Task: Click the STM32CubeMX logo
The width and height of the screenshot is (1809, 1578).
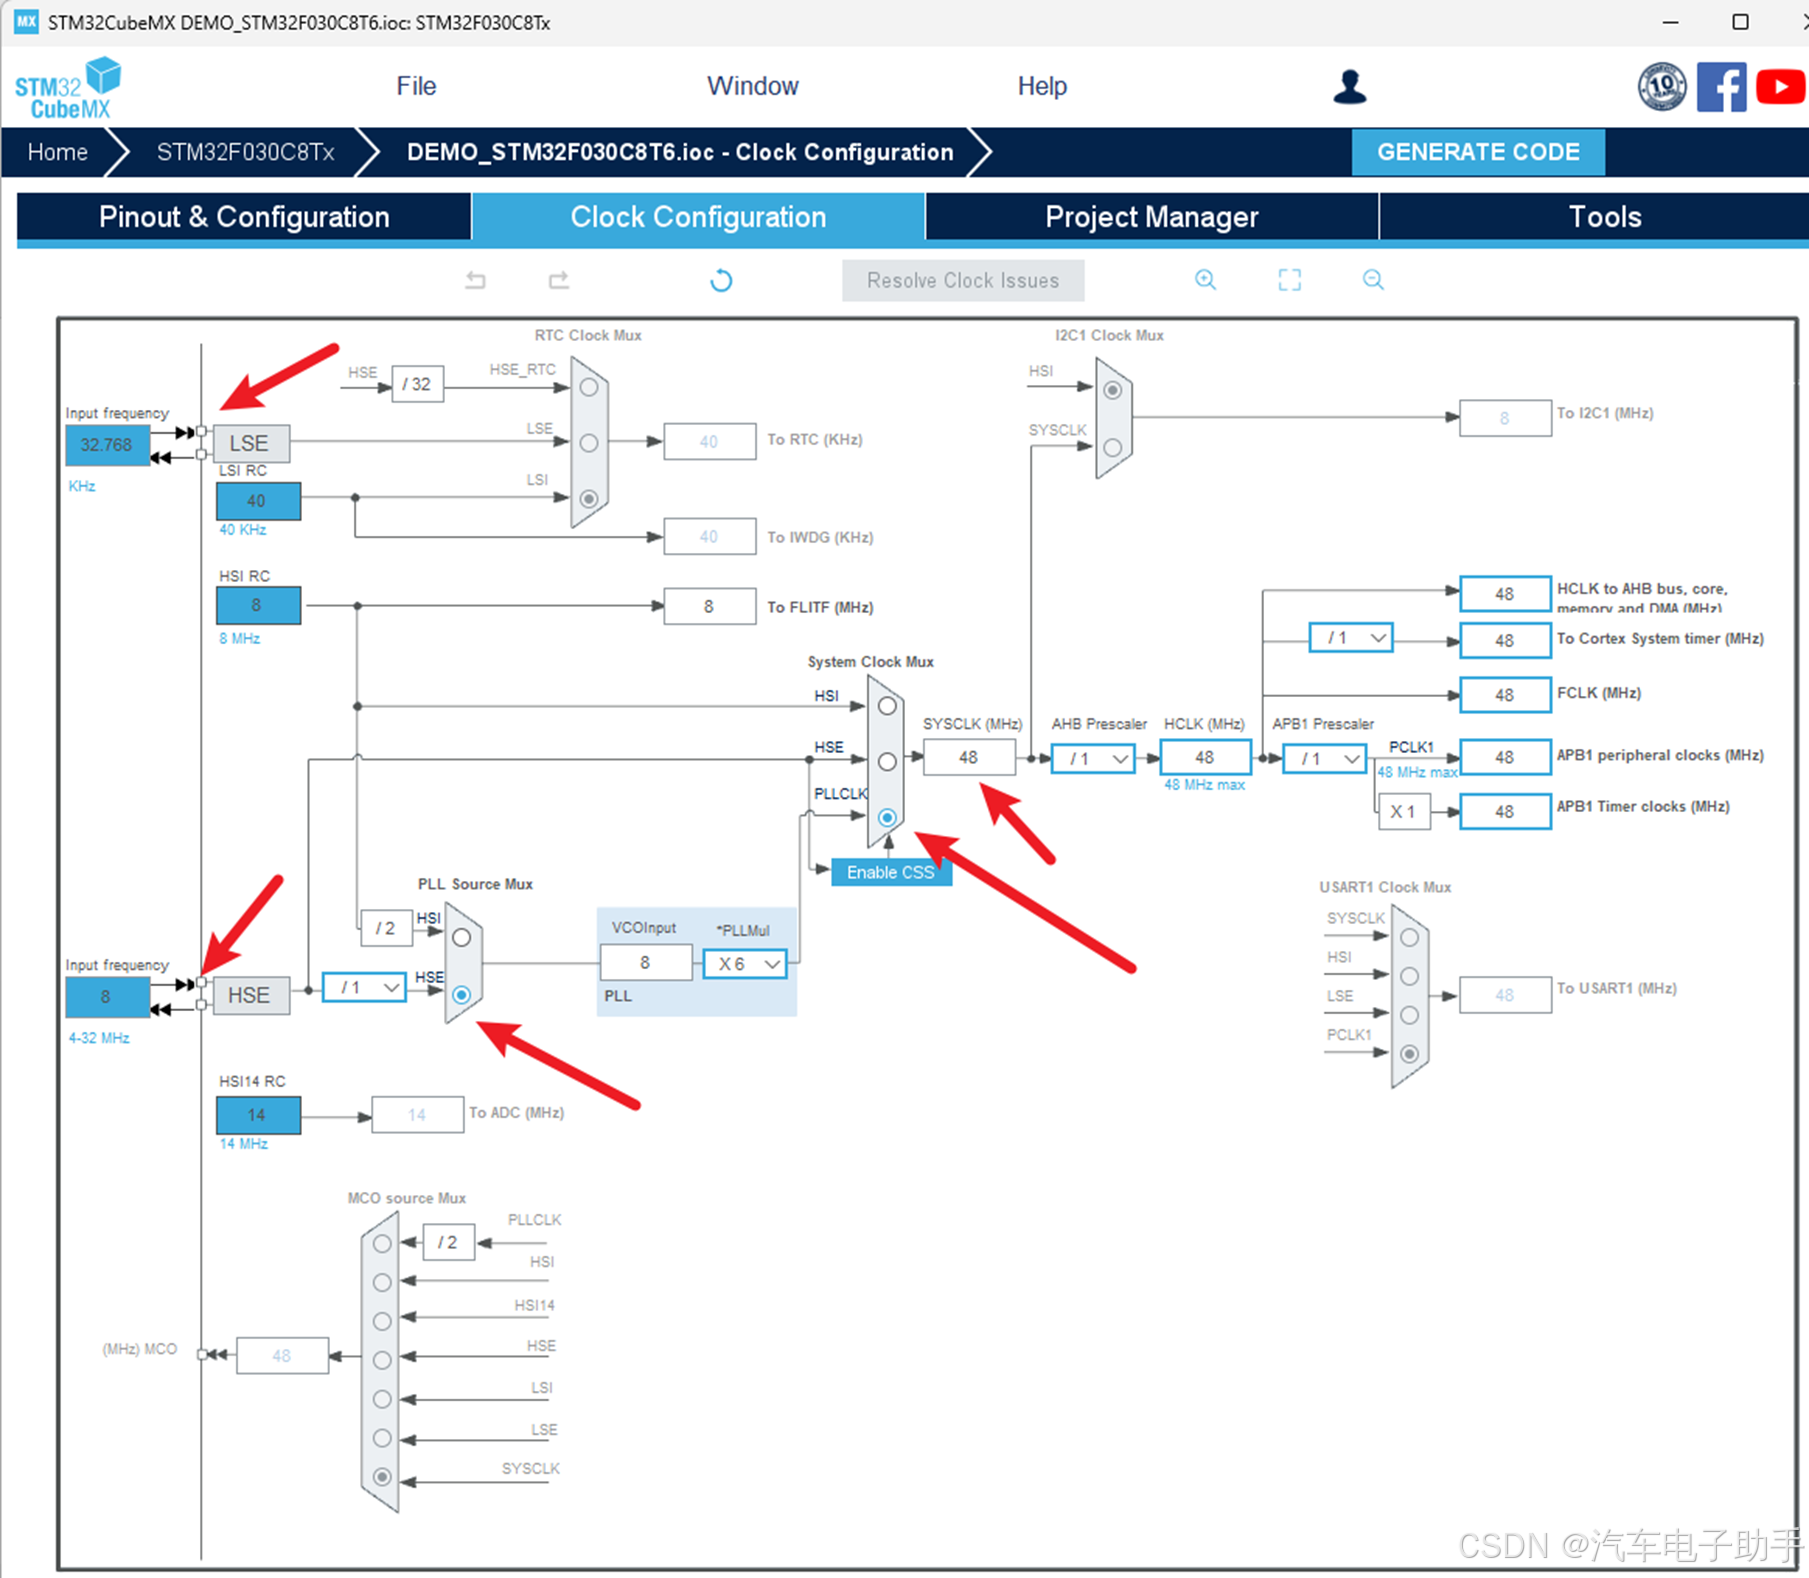Action: [68, 88]
